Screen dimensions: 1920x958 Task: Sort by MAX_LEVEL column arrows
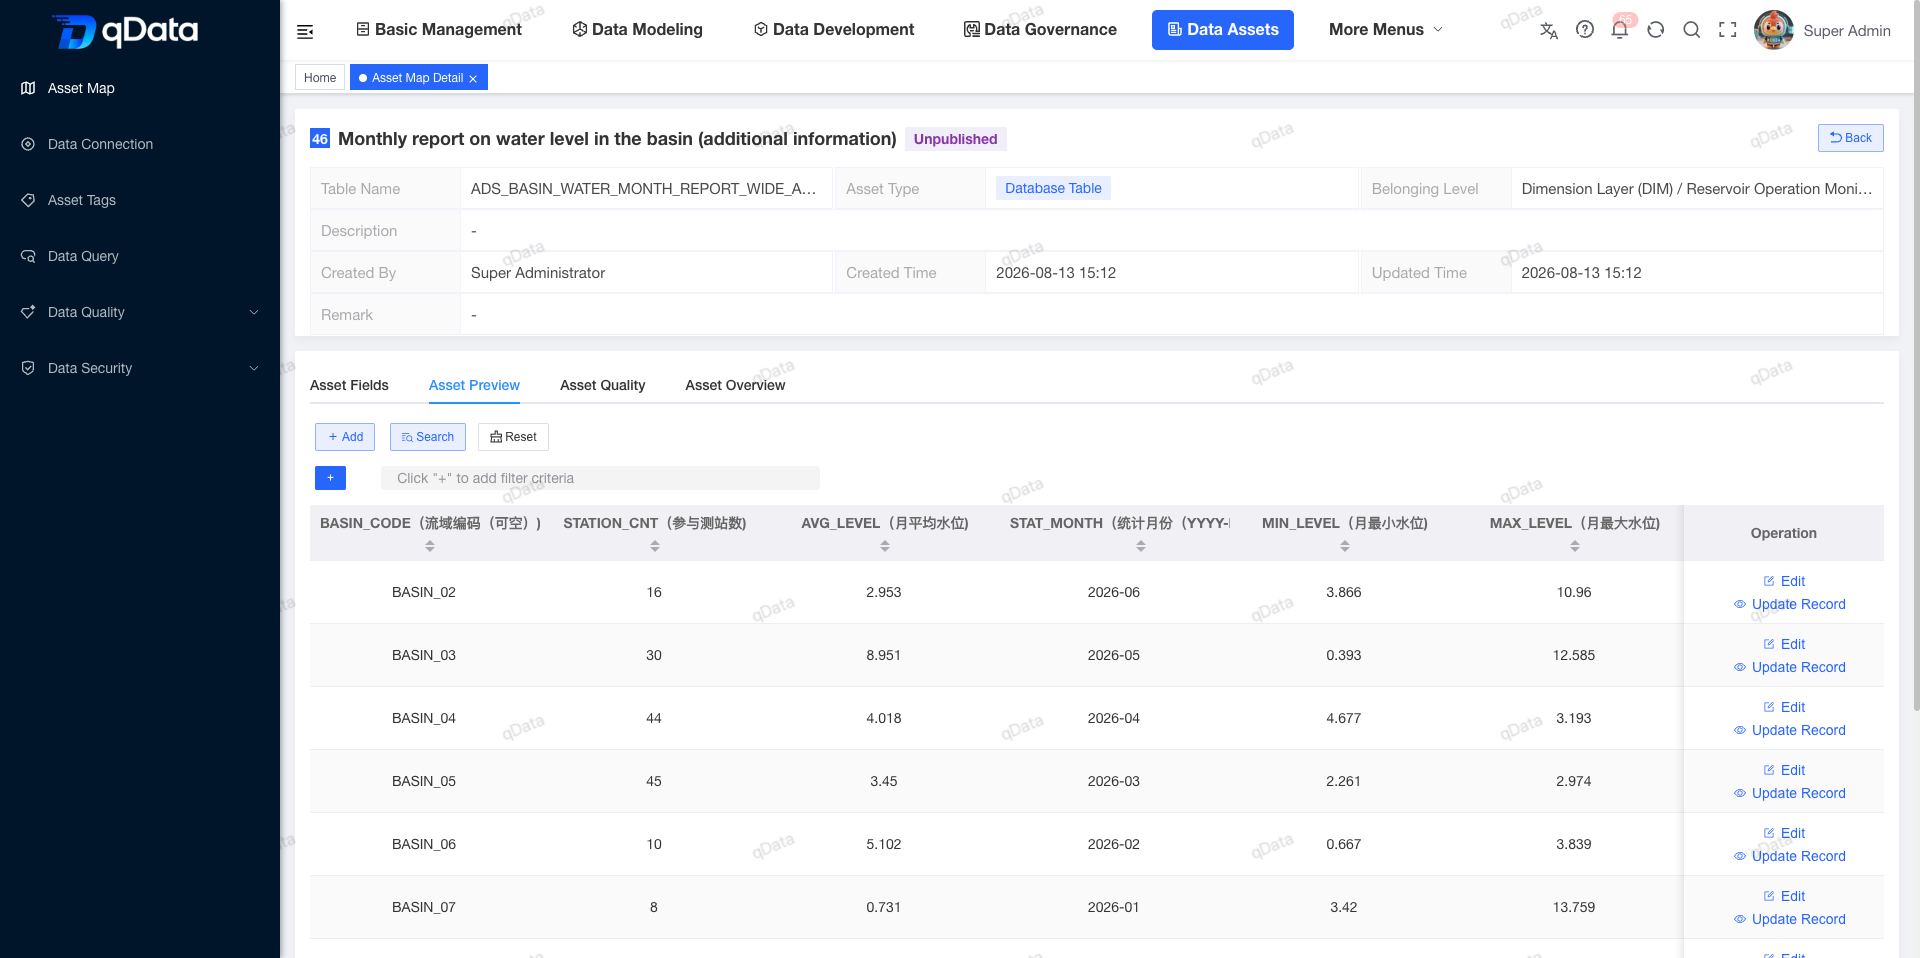(x=1575, y=546)
